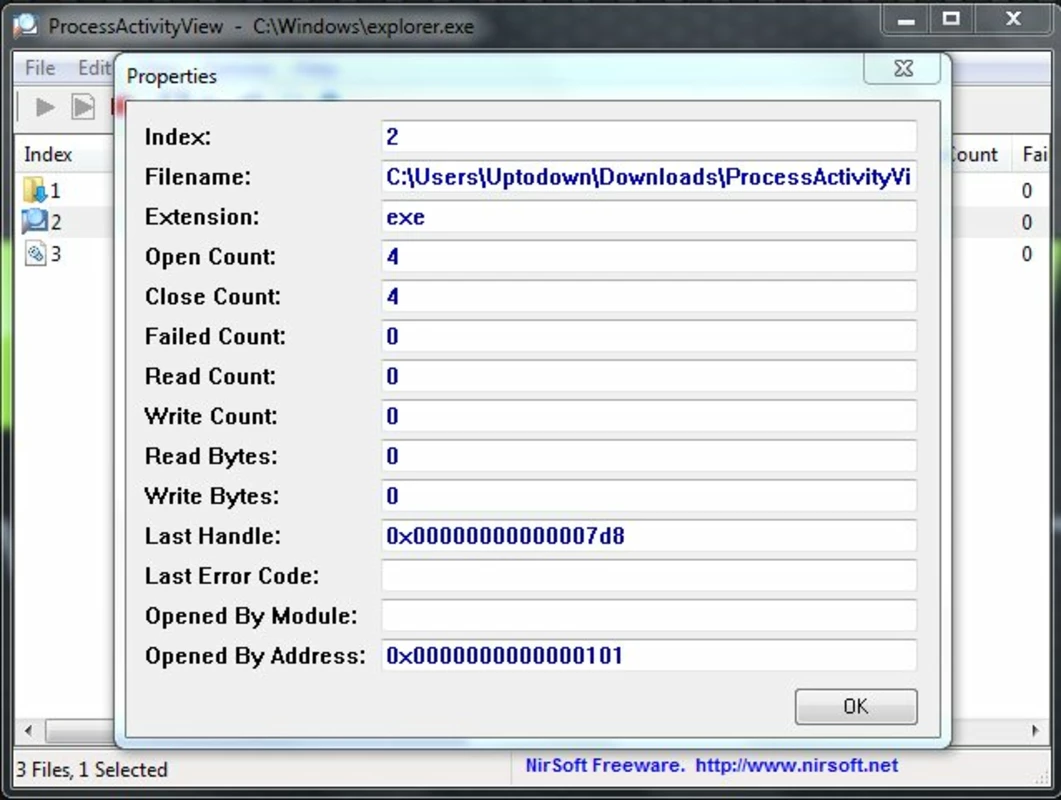Open the nirsoft.net link in status bar
Image resolution: width=1061 pixels, height=800 pixels.
(x=796, y=765)
